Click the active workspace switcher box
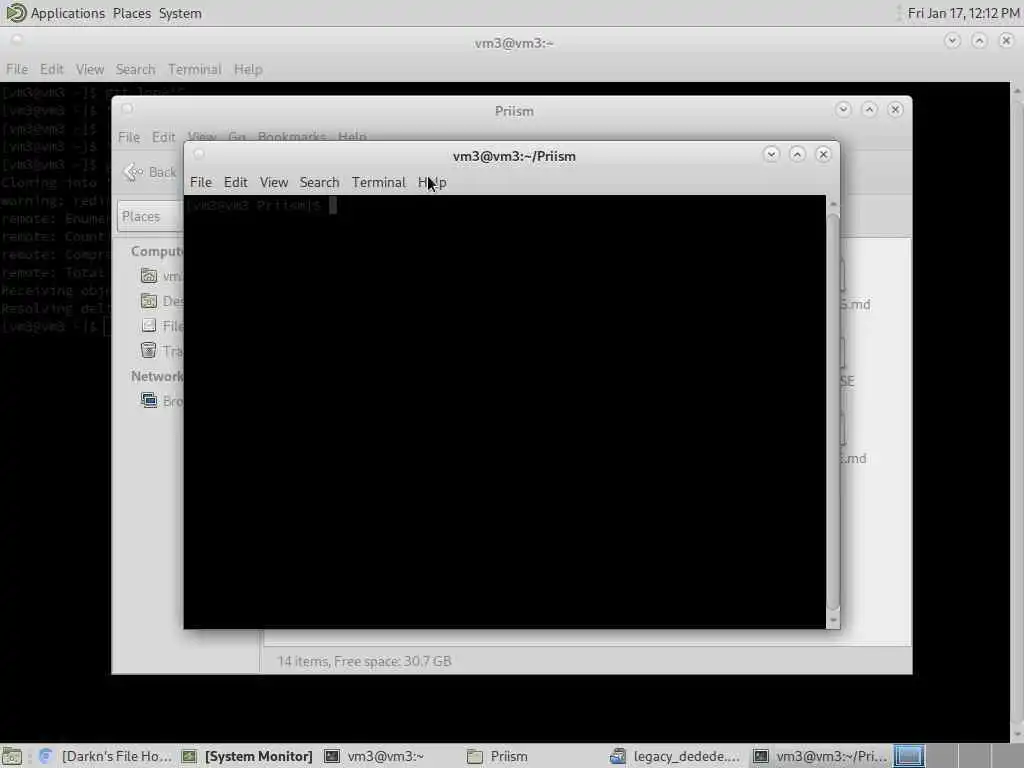The width and height of the screenshot is (1024, 768). [909, 756]
